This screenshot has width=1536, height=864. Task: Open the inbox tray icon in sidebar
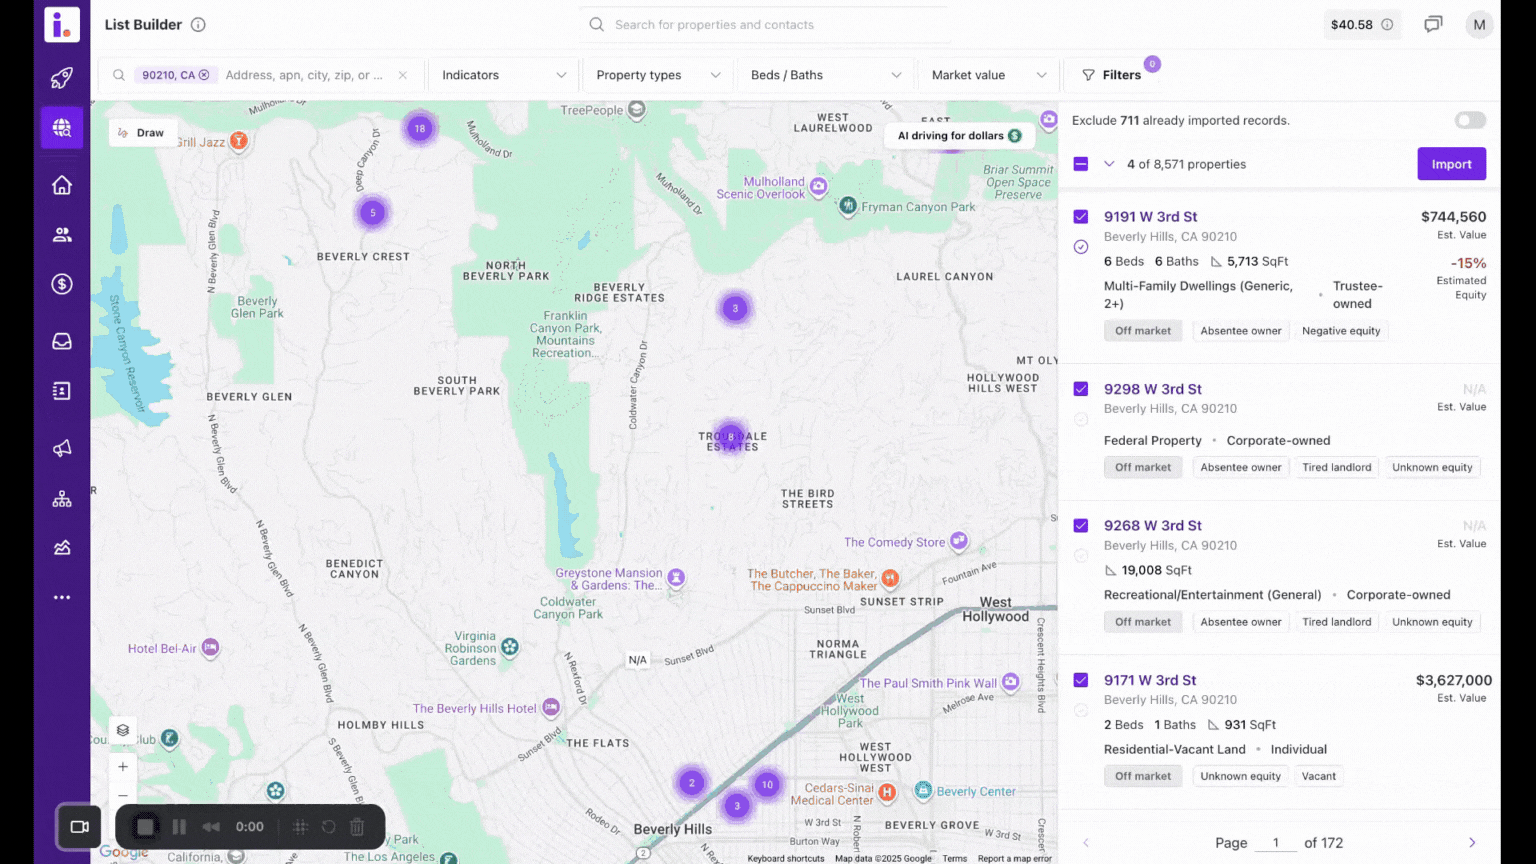pyautogui.click(x=62, y=341)
